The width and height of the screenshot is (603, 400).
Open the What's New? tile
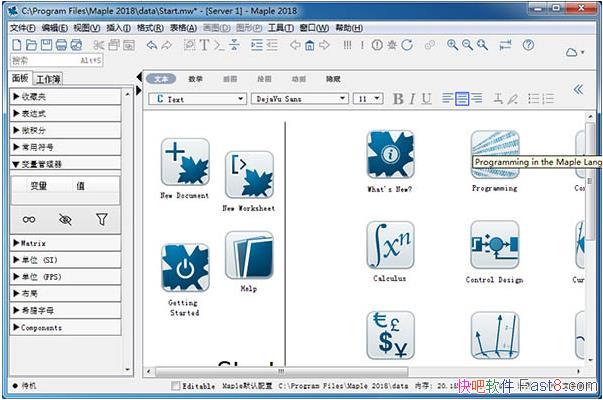[x=390, y=155]
